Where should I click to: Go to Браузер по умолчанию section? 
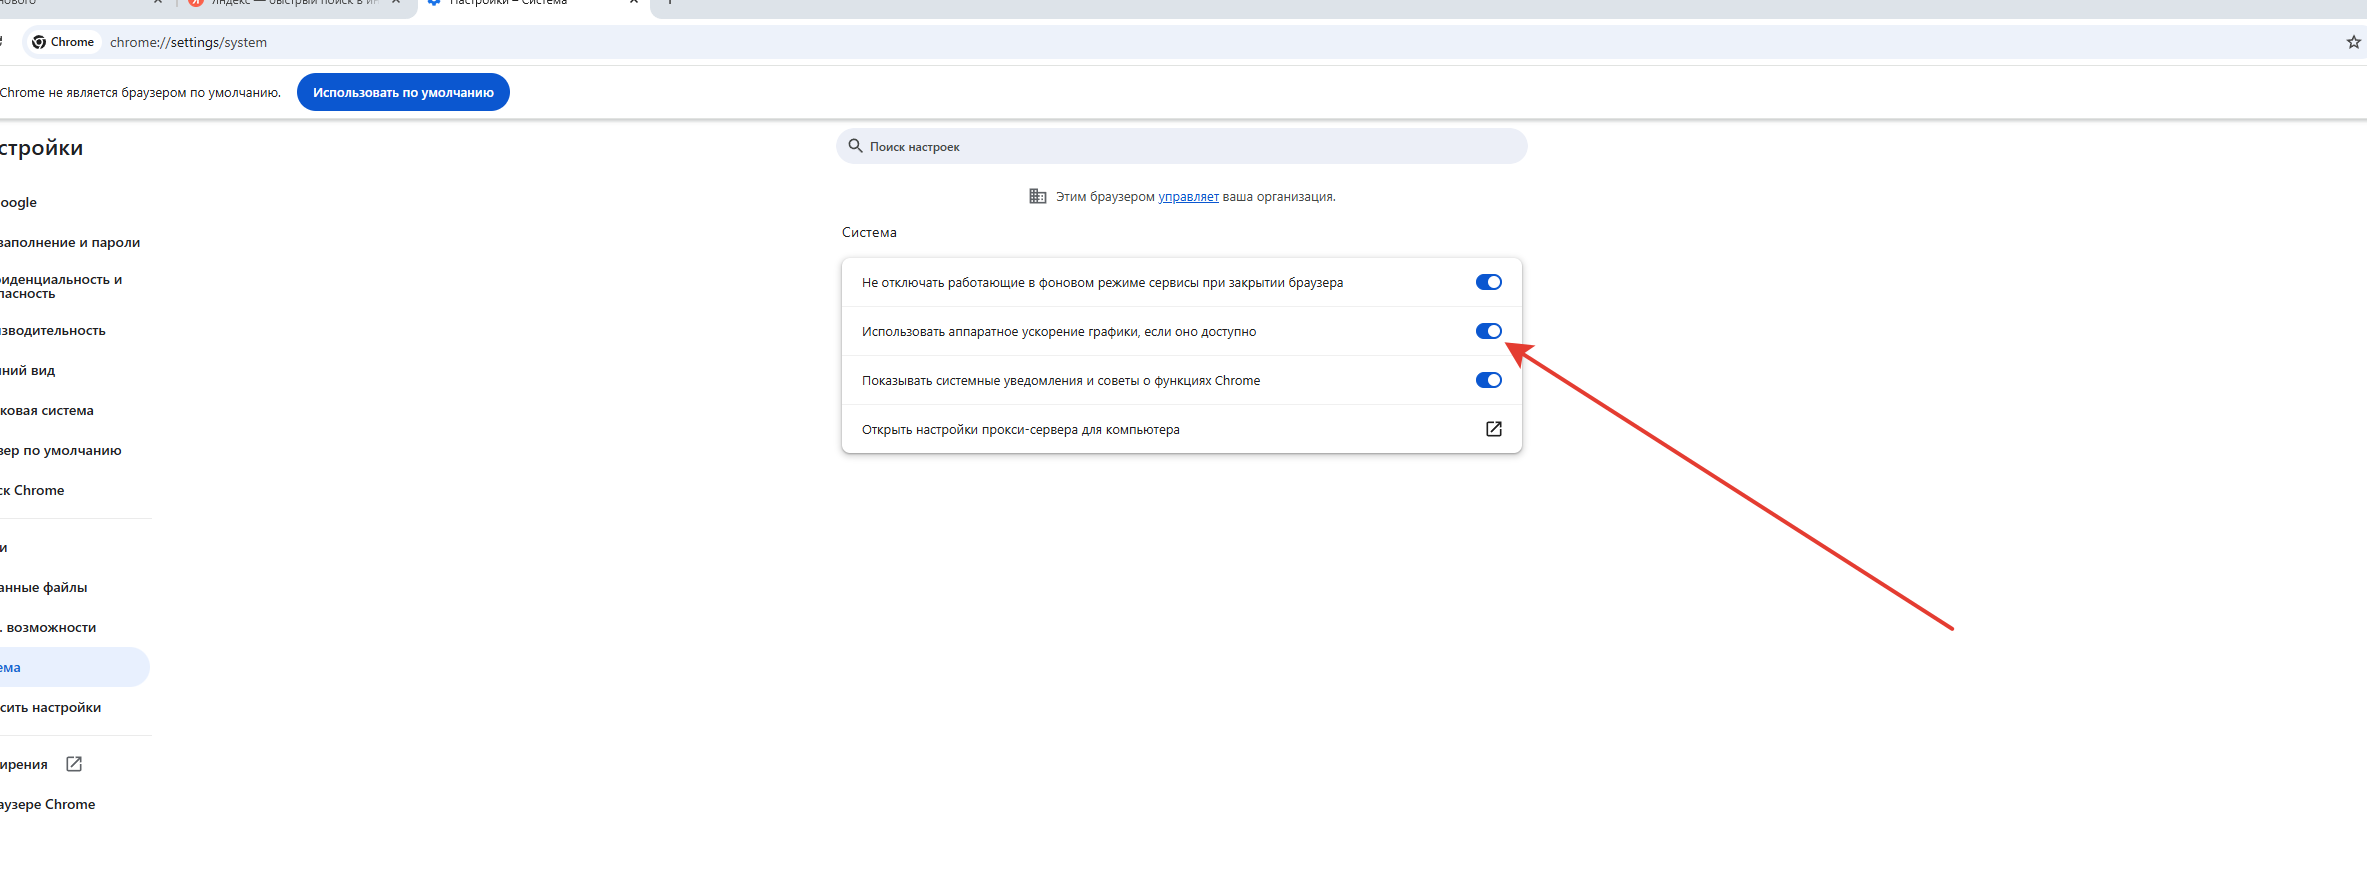click(61, 450)
